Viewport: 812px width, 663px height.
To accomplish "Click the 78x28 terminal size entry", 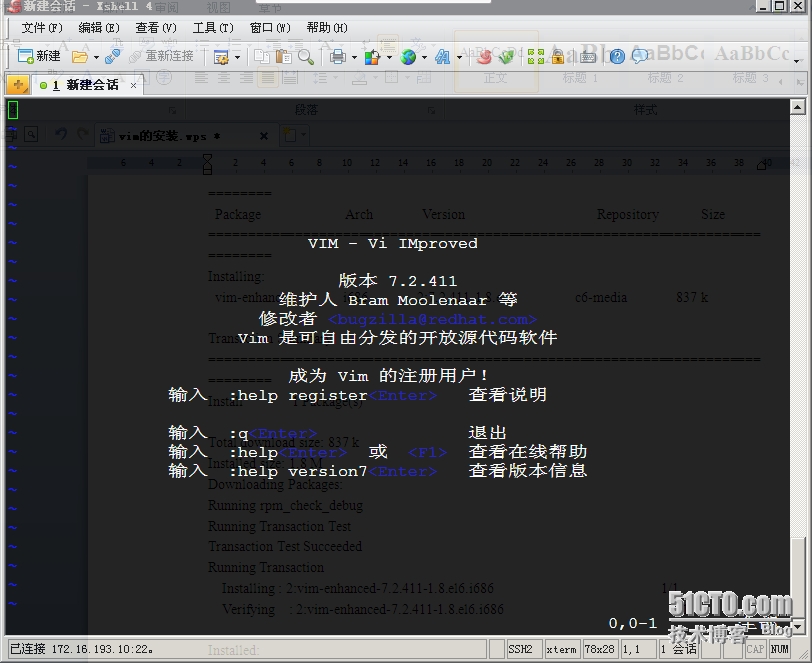I will pyautogui.click(x=600, y=649).
